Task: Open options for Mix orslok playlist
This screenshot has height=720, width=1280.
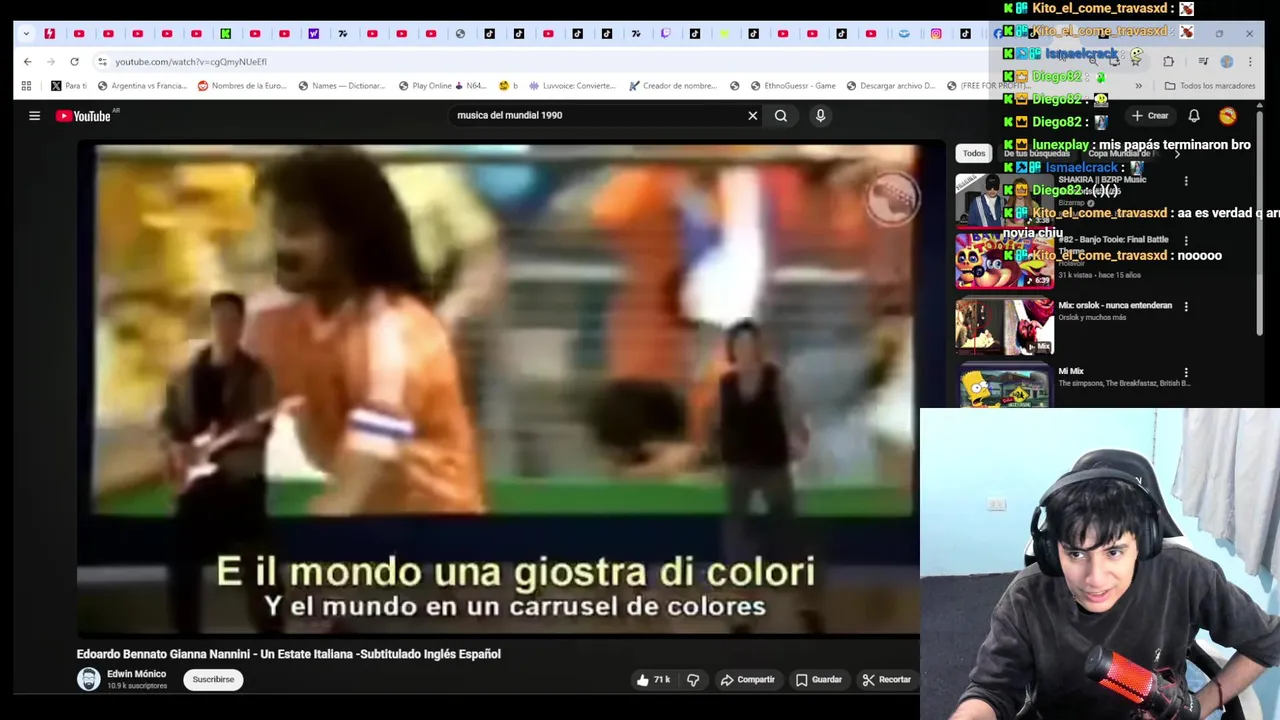Action: click(1186, 307)
